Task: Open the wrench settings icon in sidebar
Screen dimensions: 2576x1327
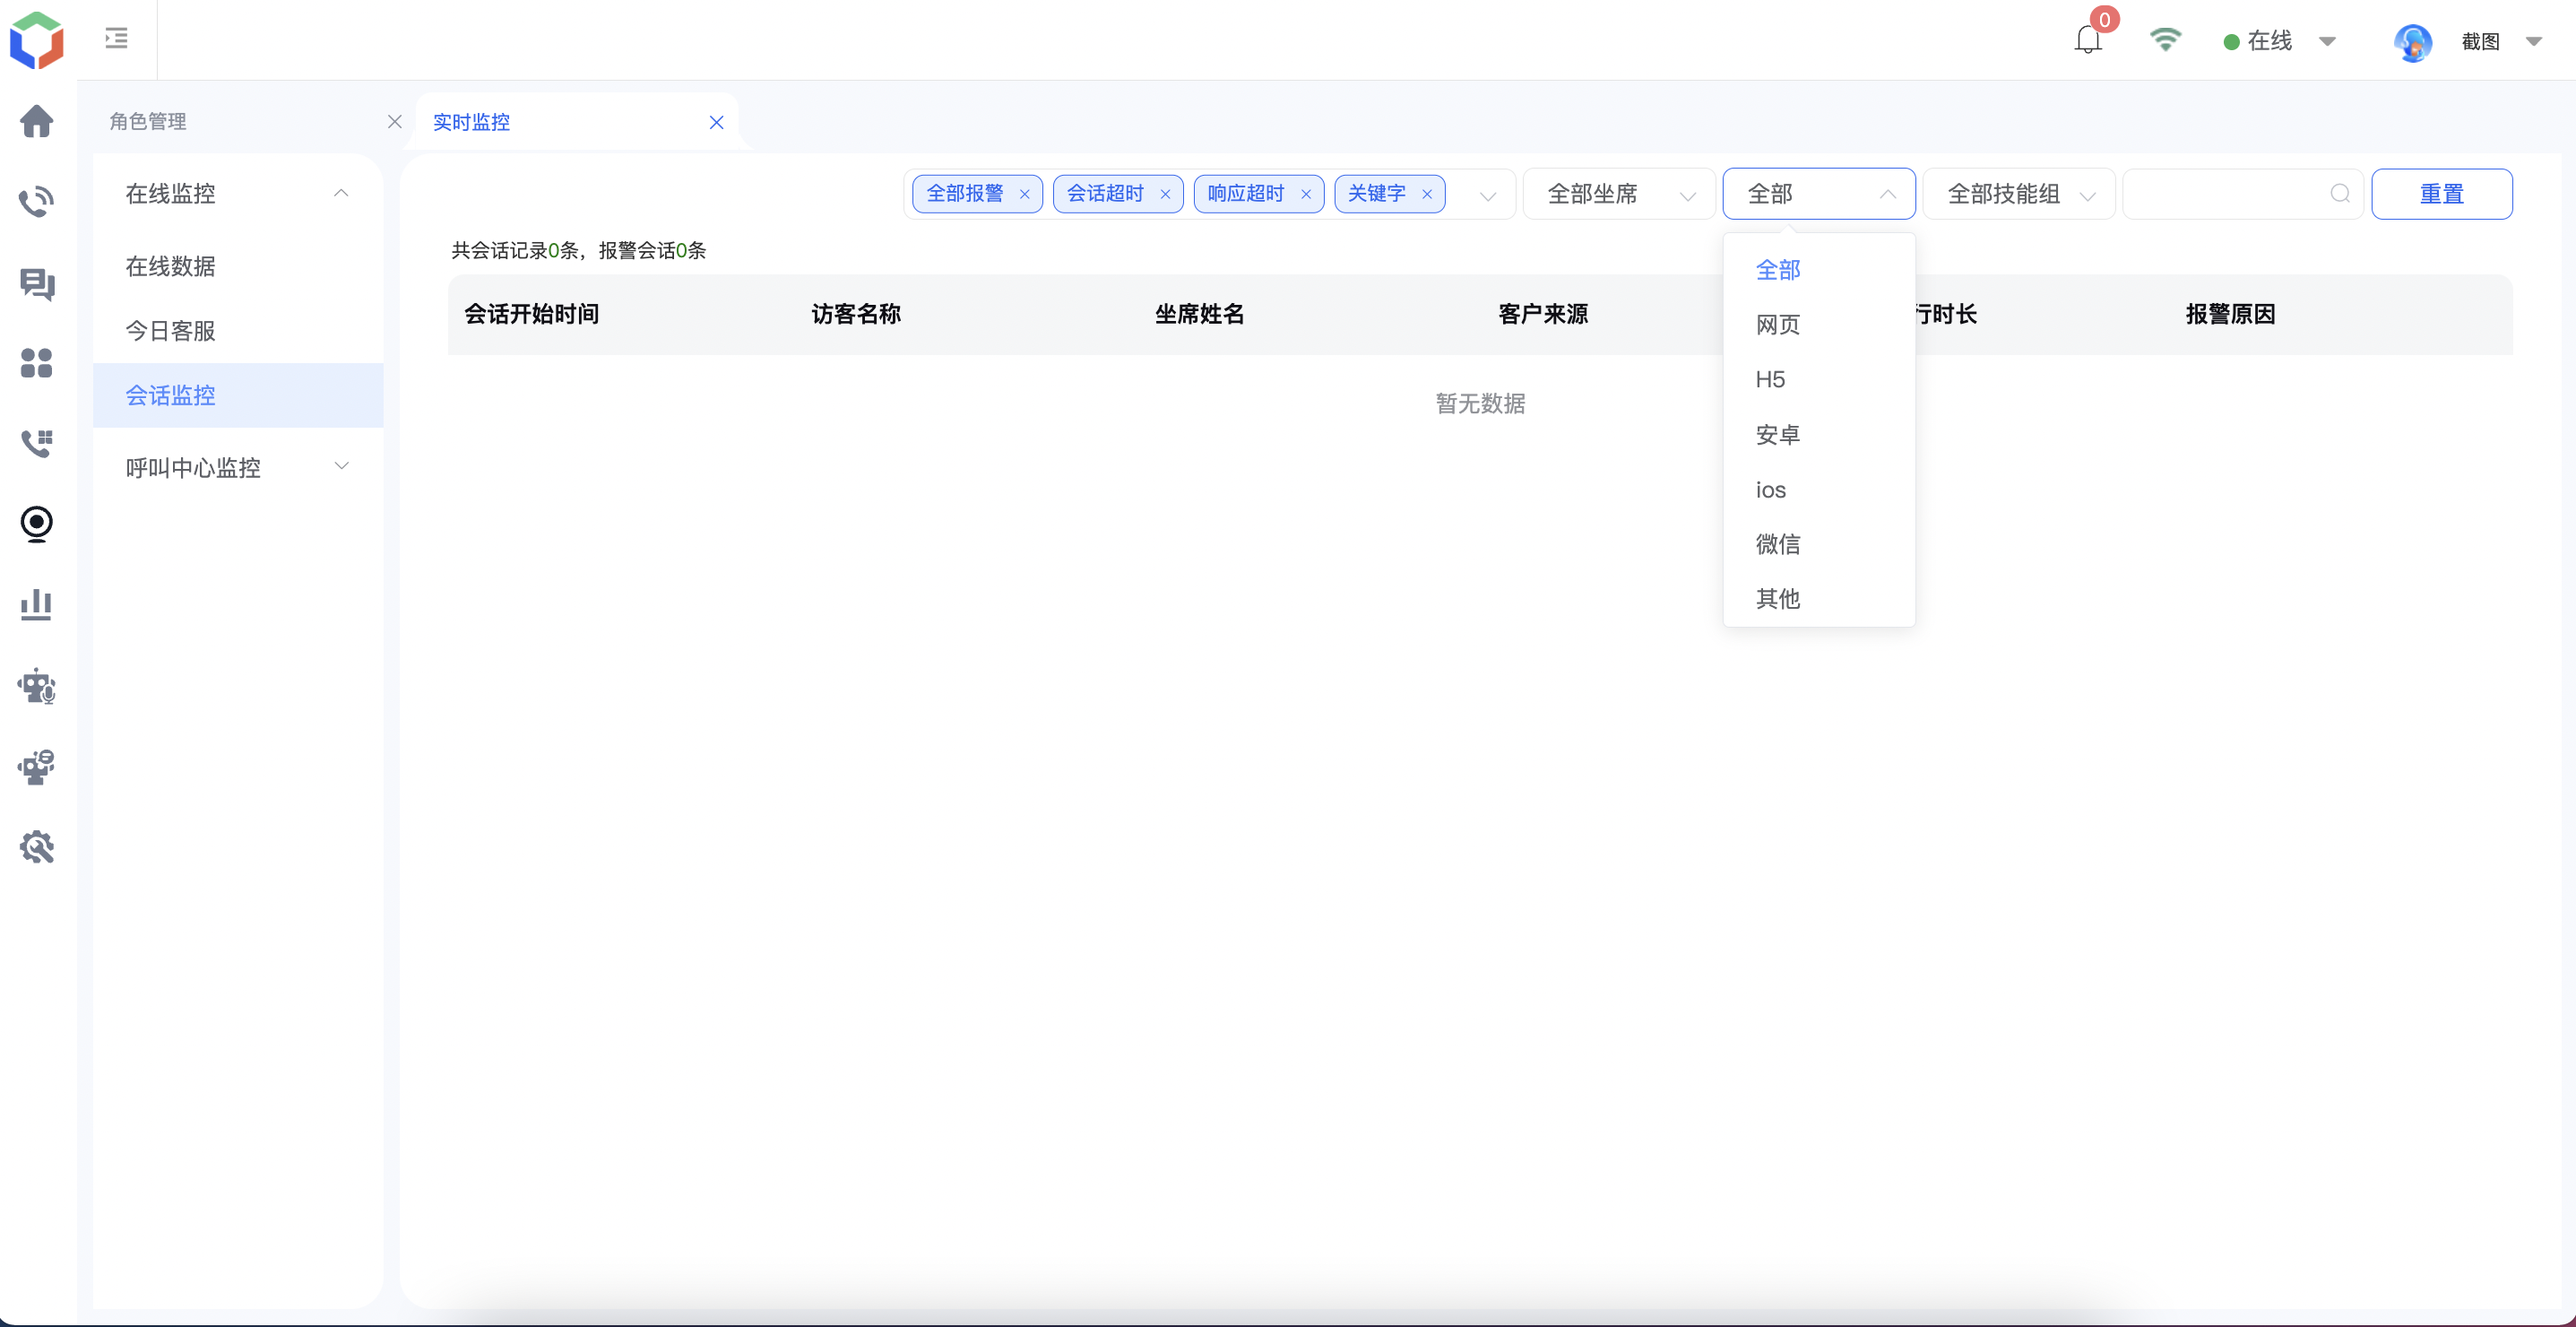Action: coord(37,847)
